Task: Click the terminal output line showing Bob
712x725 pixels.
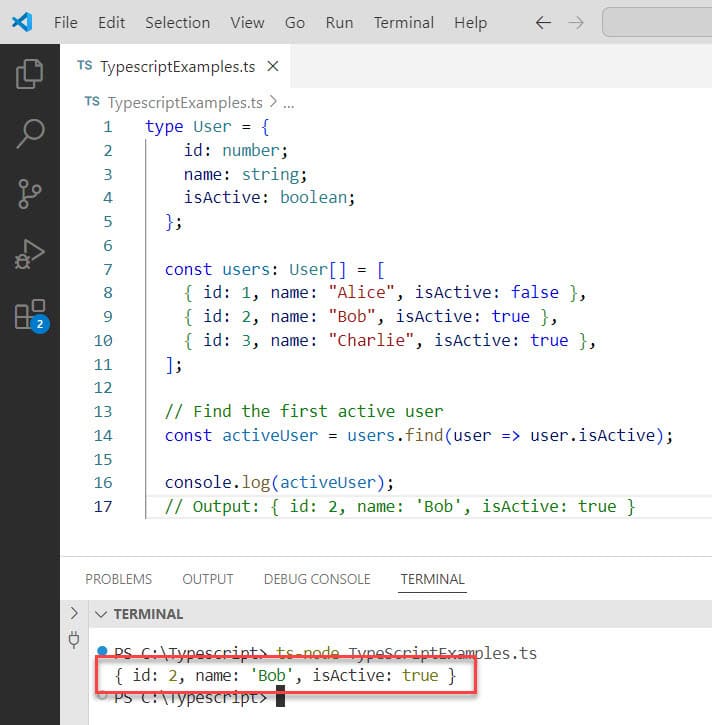Action: click(x=286, y=676)
